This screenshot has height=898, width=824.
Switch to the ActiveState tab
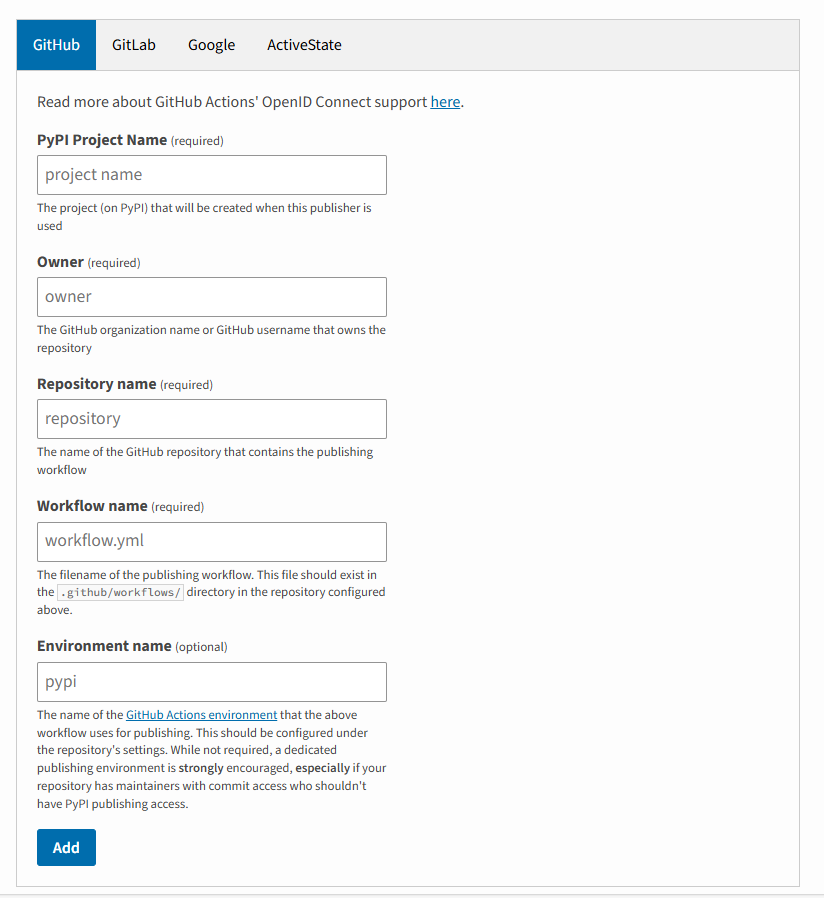304,45
